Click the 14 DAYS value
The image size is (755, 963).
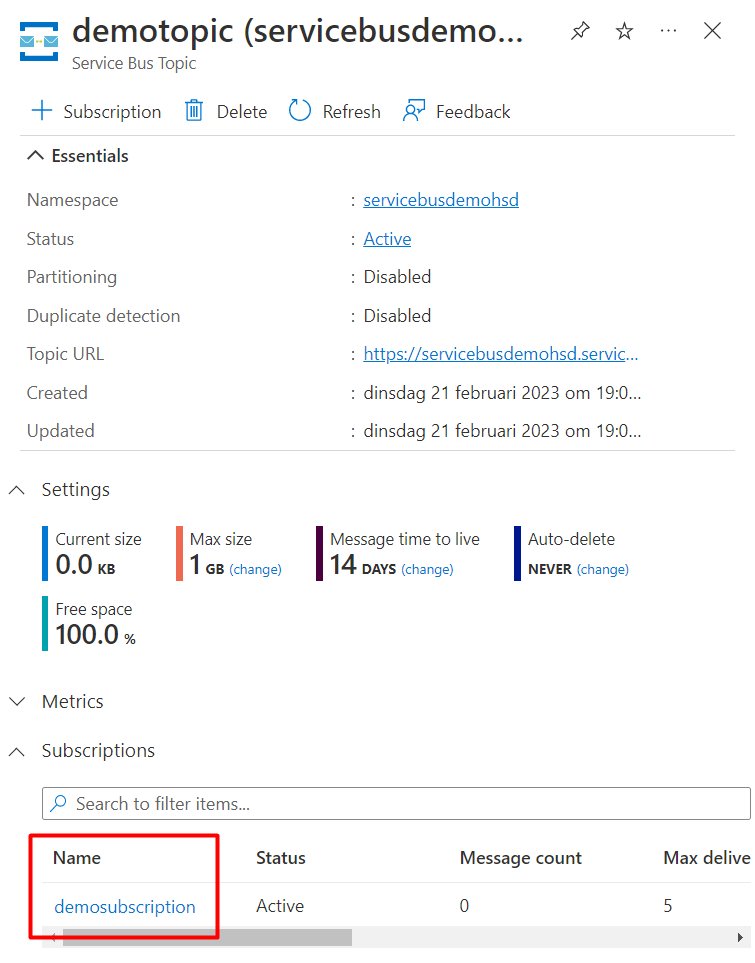362,565
